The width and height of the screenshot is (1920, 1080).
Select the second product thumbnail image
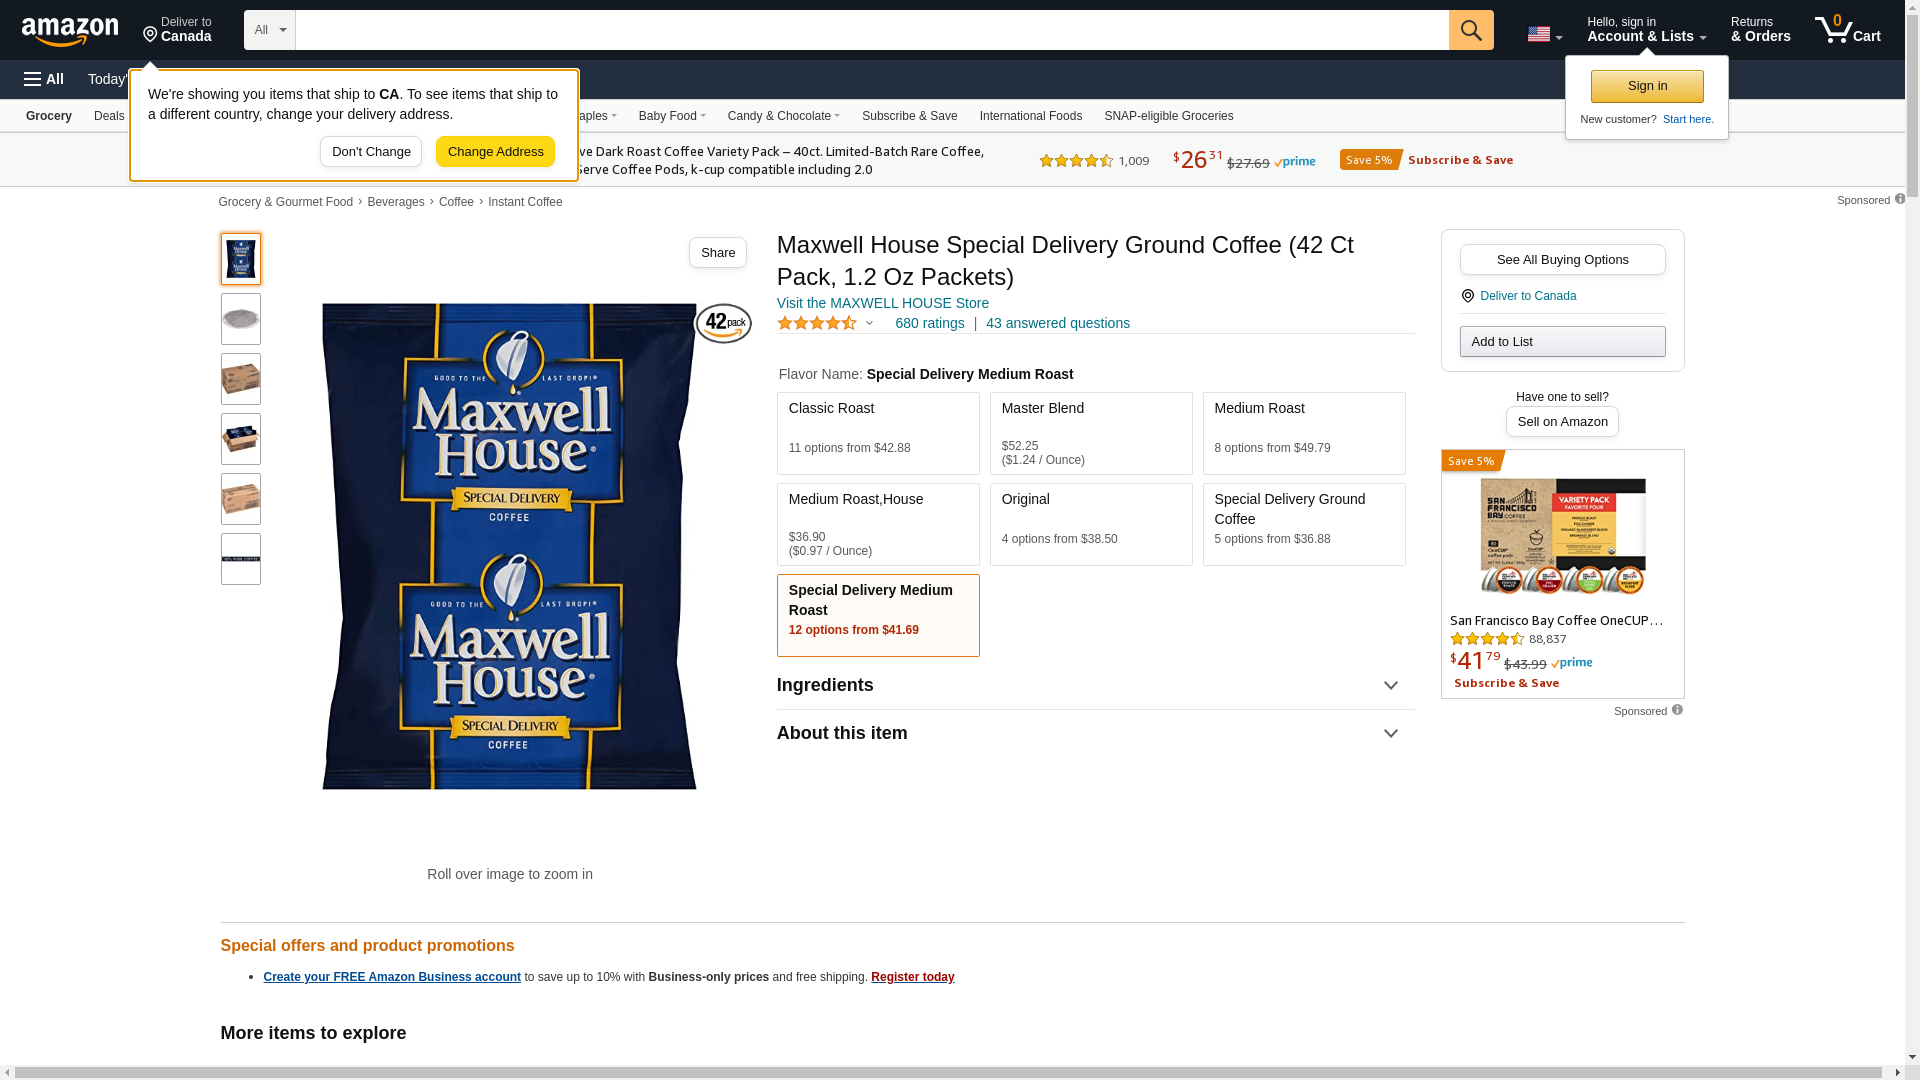pos(241,319)
